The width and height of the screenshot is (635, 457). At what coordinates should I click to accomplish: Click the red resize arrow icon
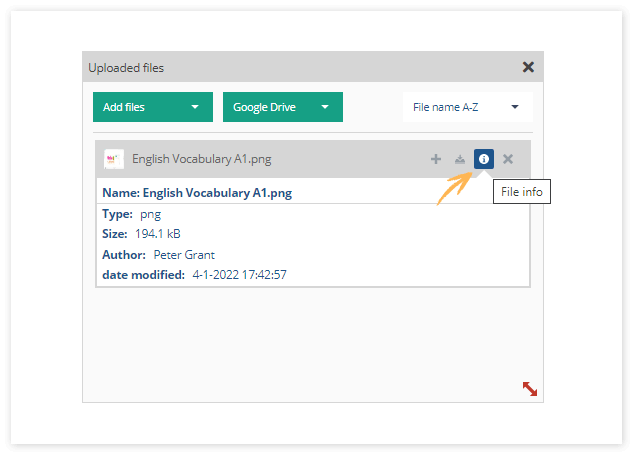[x=530, y=389]
